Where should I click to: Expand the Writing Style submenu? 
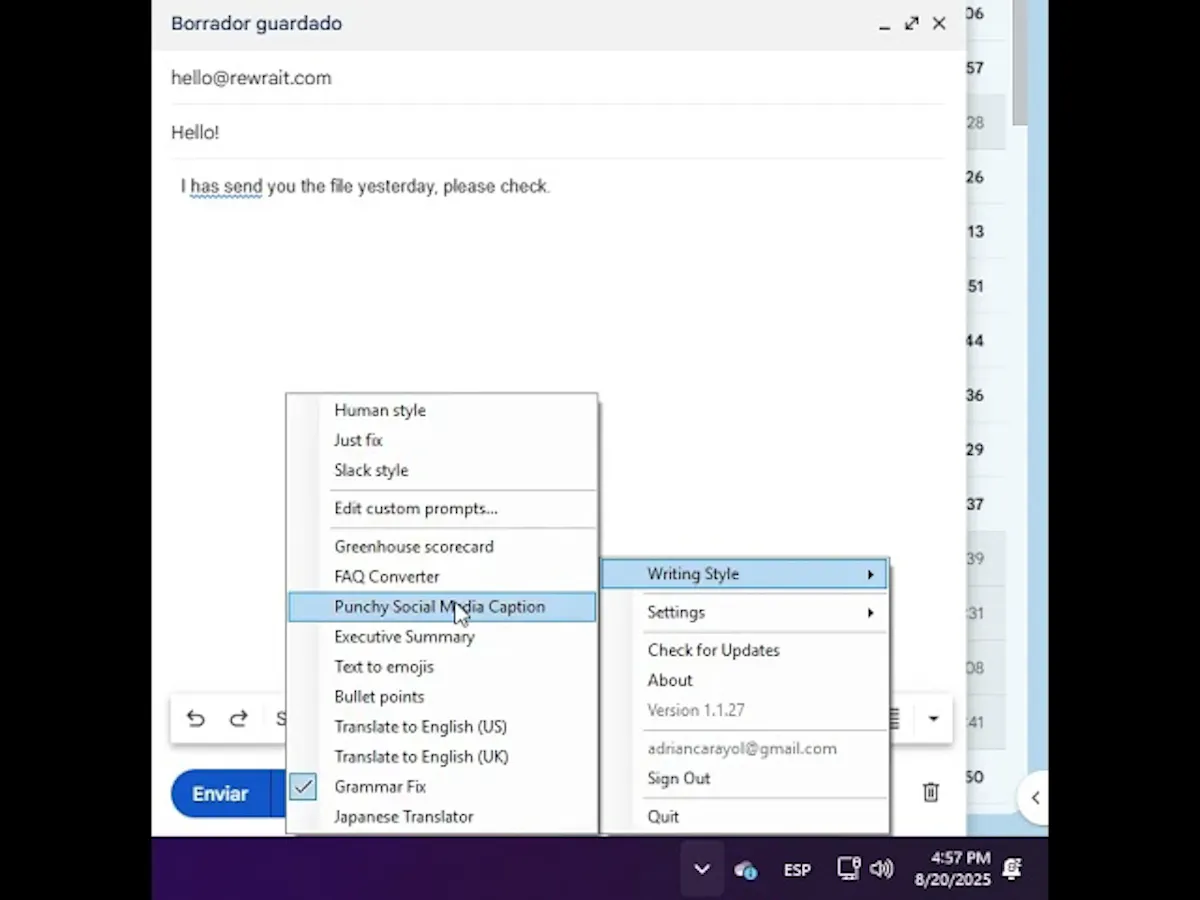point(743,574)
